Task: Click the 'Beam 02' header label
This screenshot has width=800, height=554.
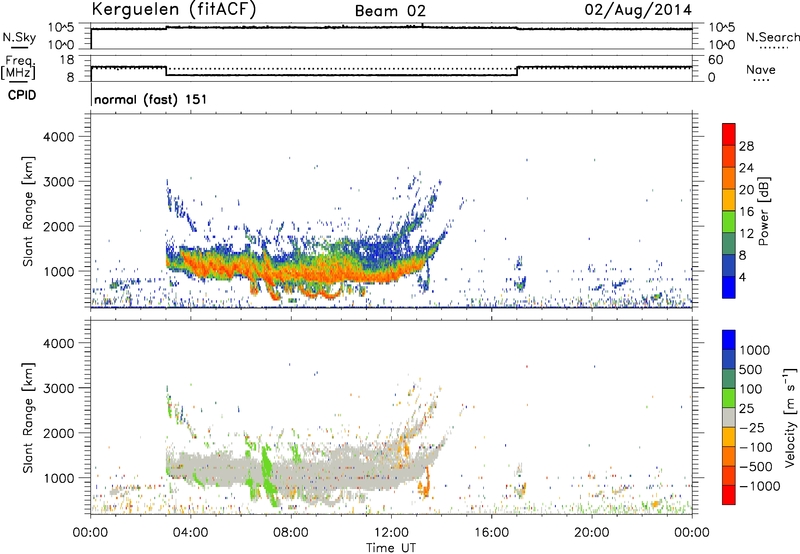Action: [390, 11]
